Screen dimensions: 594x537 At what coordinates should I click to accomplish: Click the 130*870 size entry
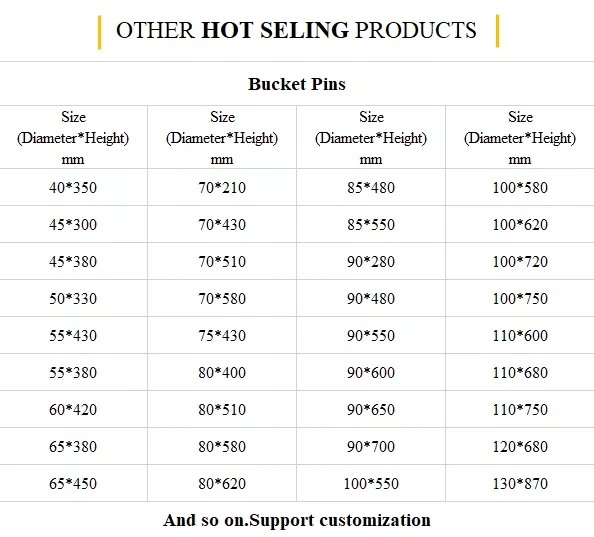pyautogui.click(x=520, y=484)
